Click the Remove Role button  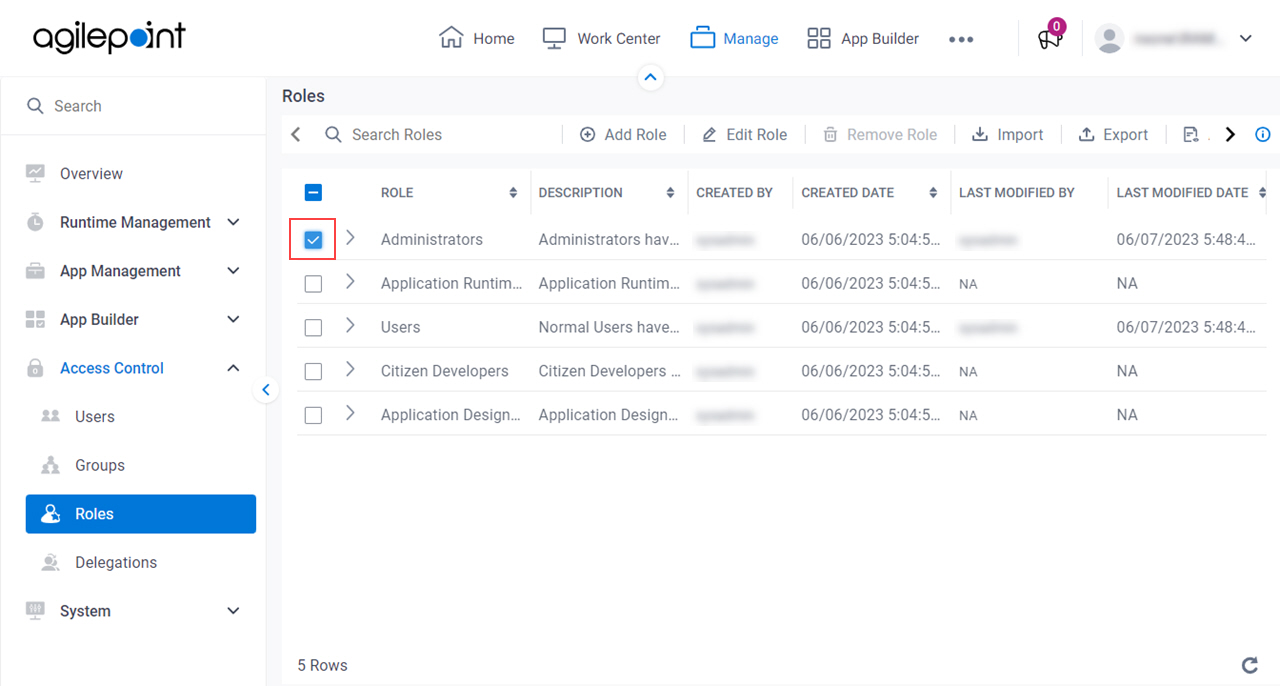point(880,134)
